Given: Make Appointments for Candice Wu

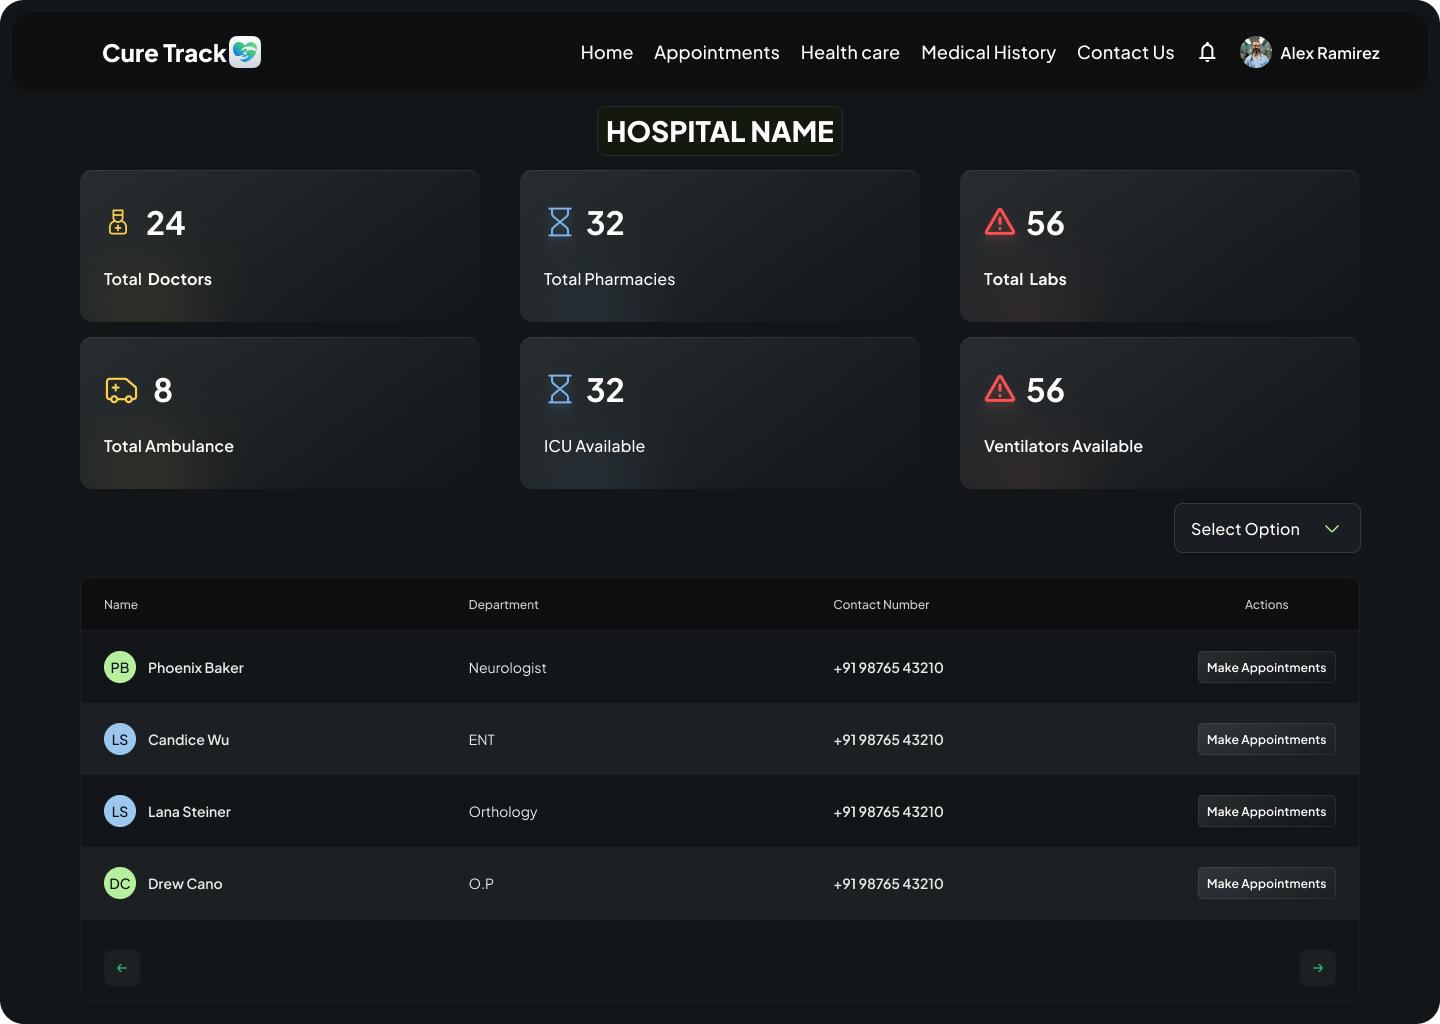Looking at the screenshot, I should click(x=1267, y=739).
